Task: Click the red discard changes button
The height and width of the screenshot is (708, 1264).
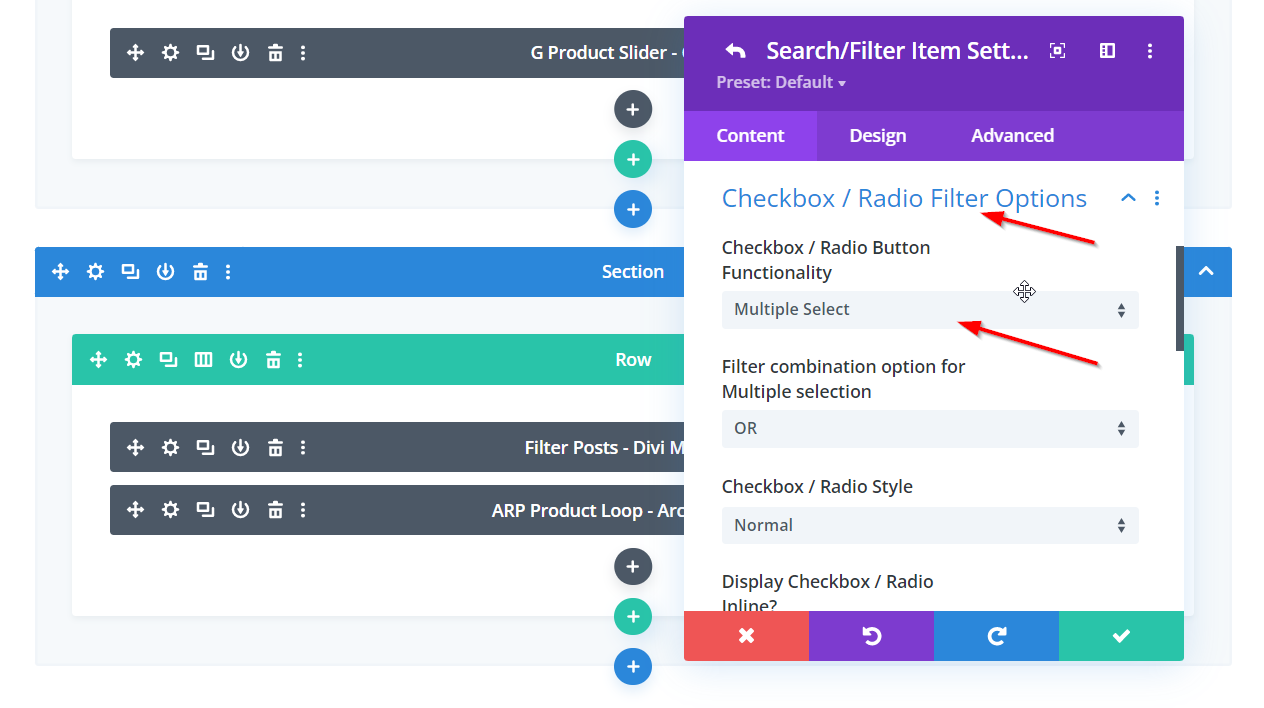Action: pos(746,636)
